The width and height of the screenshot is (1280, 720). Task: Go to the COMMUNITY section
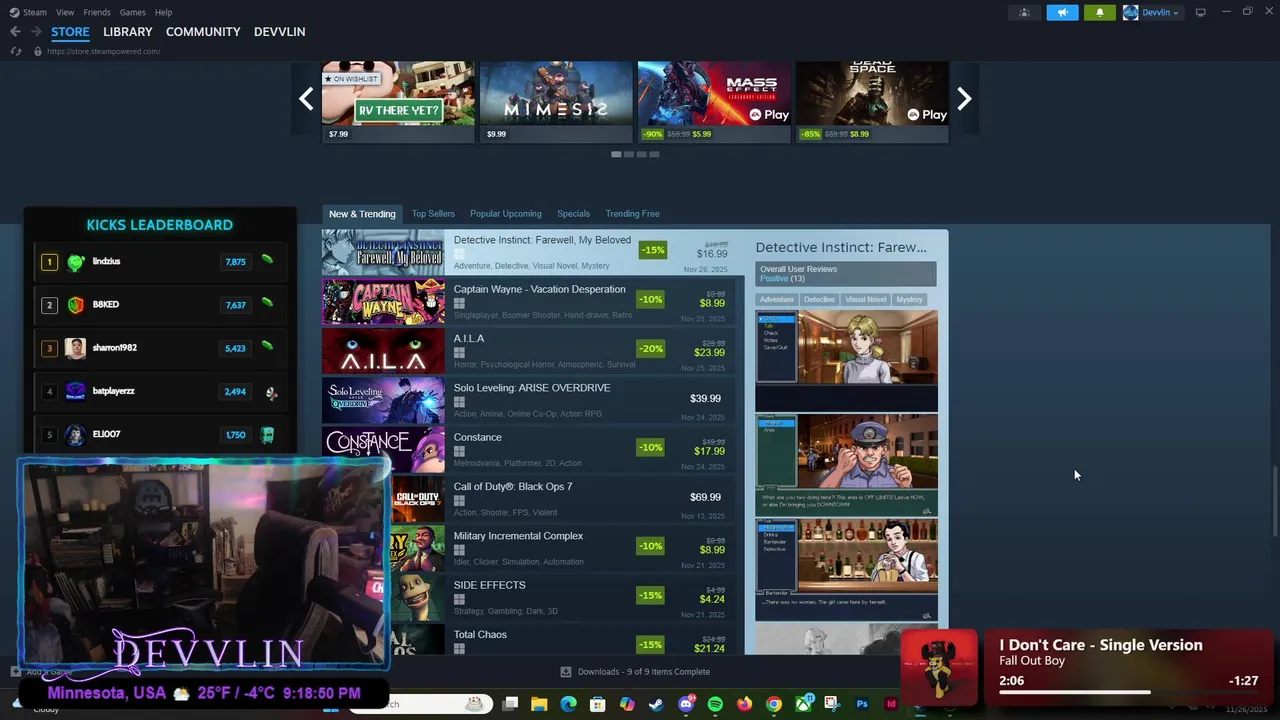tap(203, 32)
